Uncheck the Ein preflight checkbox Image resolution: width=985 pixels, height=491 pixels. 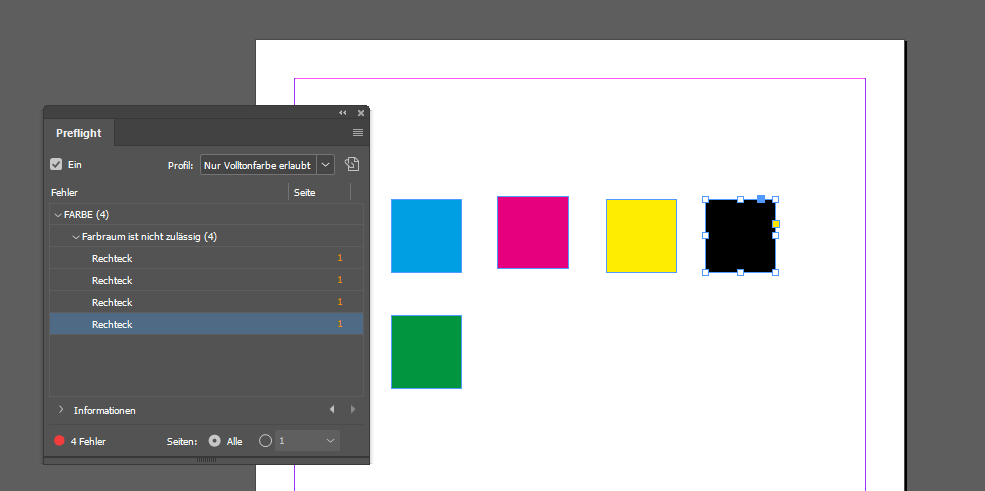point(56,164)
